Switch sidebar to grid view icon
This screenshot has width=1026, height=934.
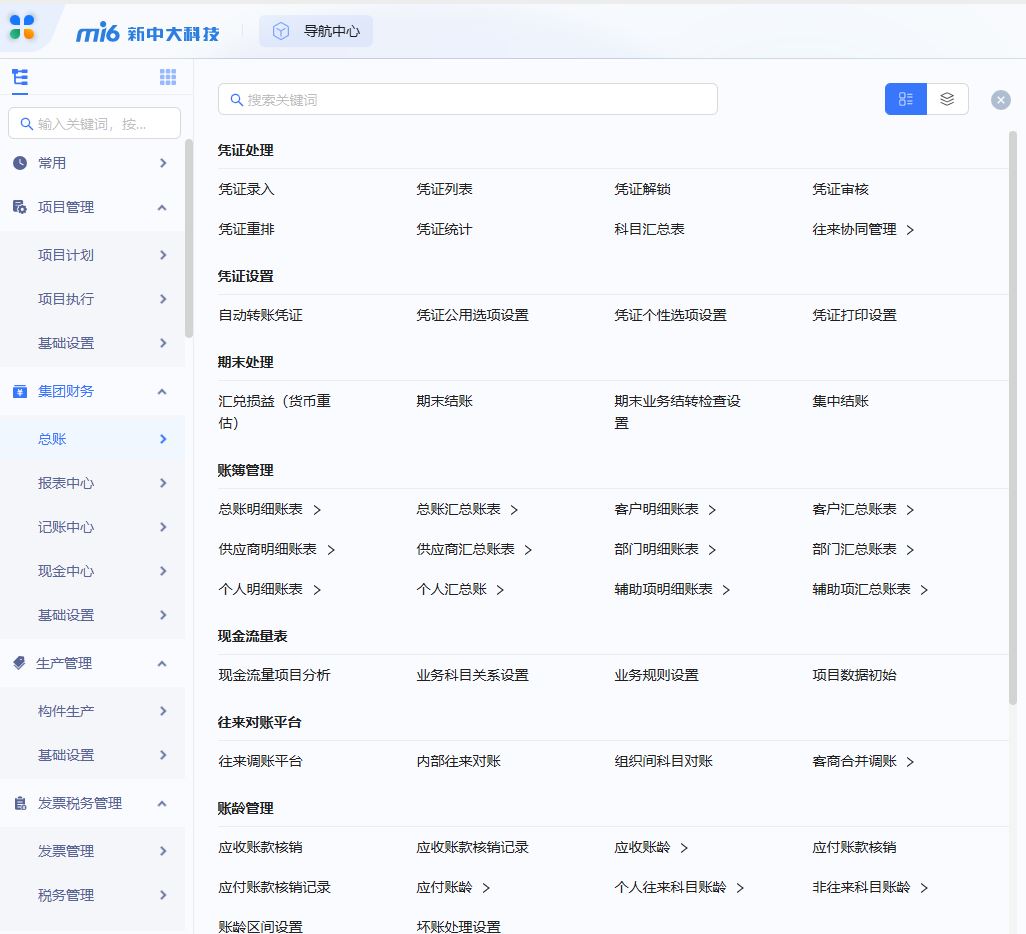(168, 78)
